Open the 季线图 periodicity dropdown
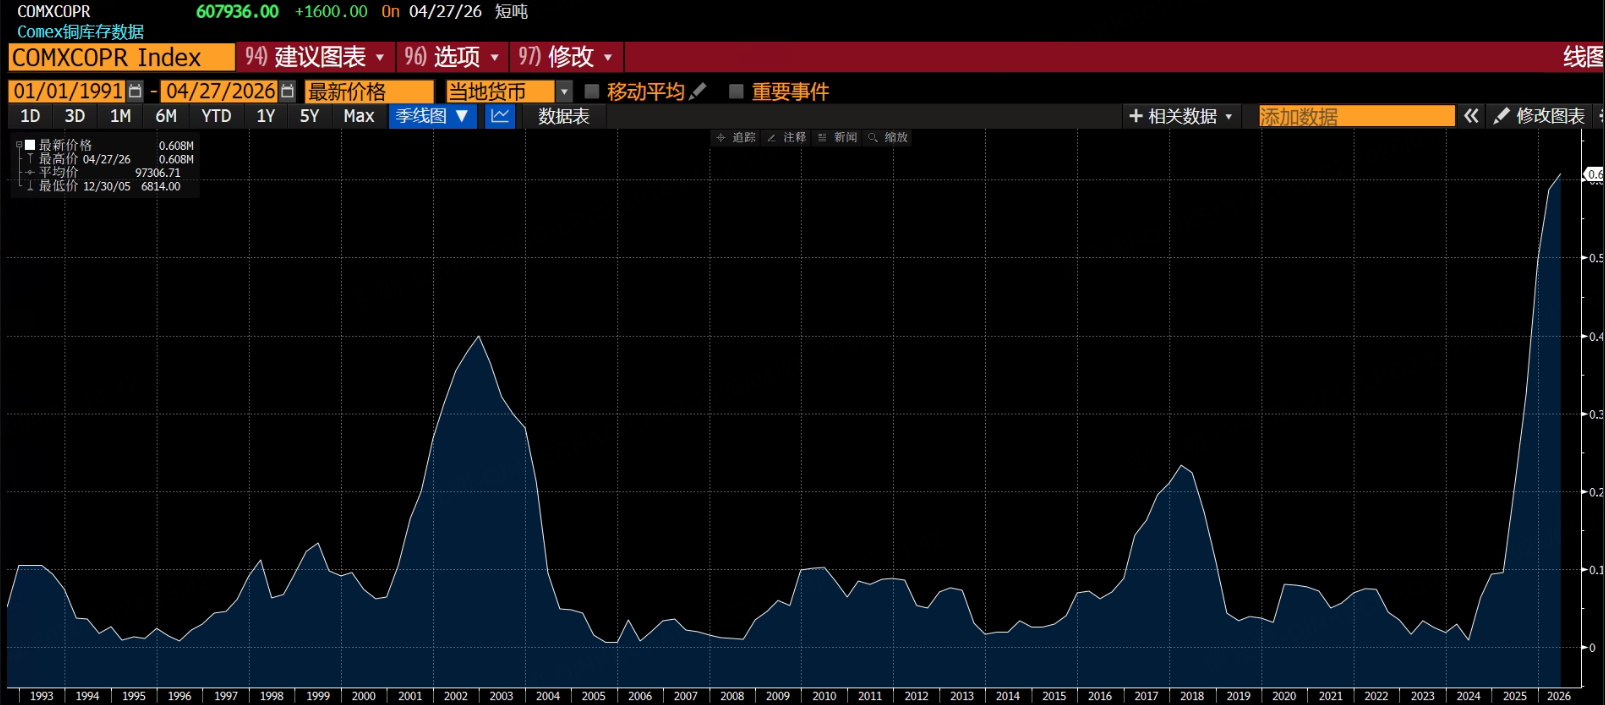 tap(432, 116)
